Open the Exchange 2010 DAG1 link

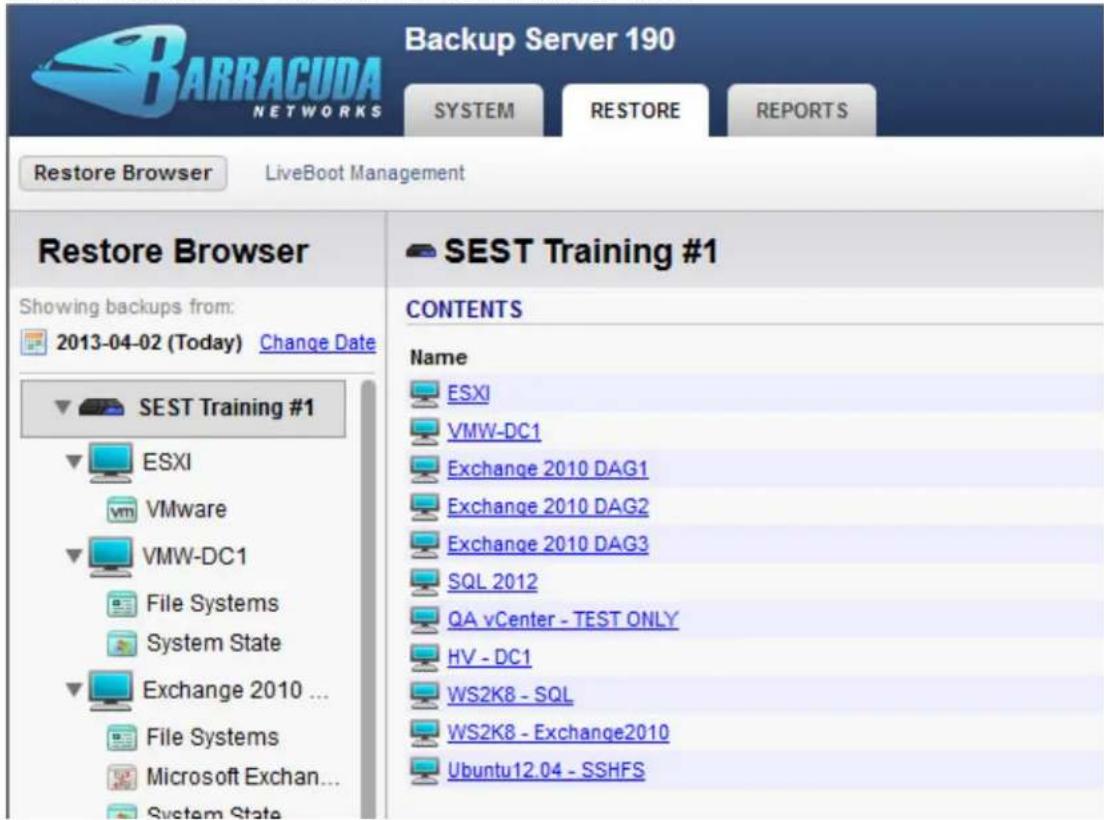coord(548,469)
